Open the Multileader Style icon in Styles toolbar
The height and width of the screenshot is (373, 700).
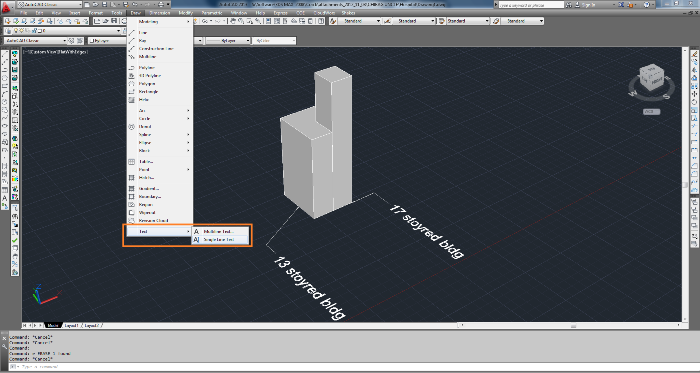click(495, 21)
